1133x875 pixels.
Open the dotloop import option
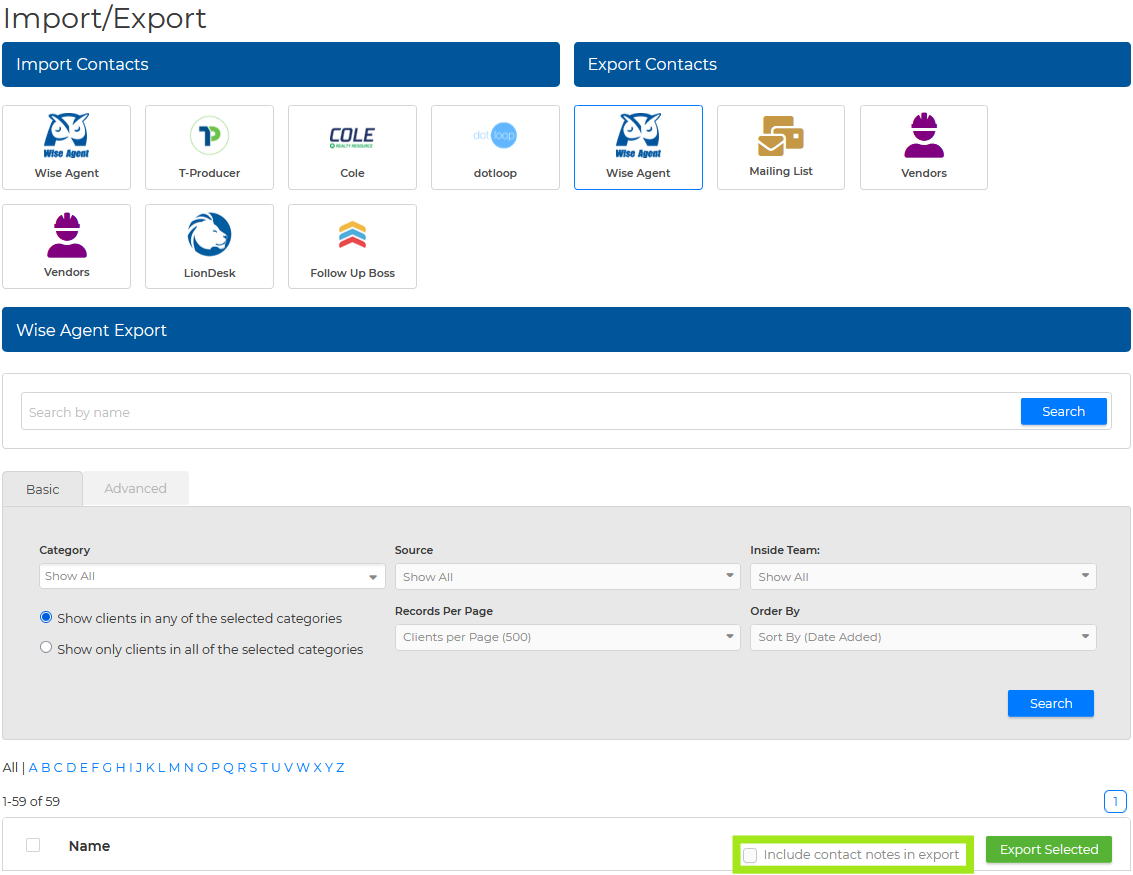495,147
